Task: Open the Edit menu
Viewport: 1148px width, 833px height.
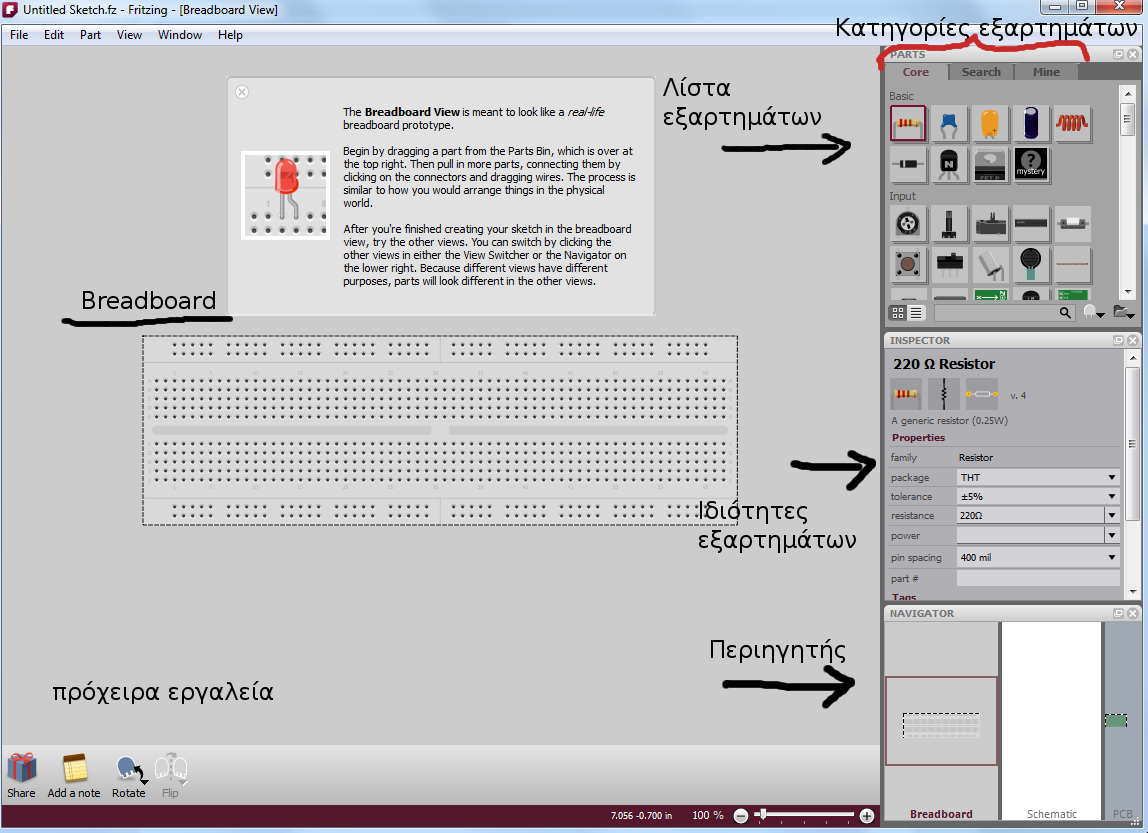Action: tap(53, 34)
